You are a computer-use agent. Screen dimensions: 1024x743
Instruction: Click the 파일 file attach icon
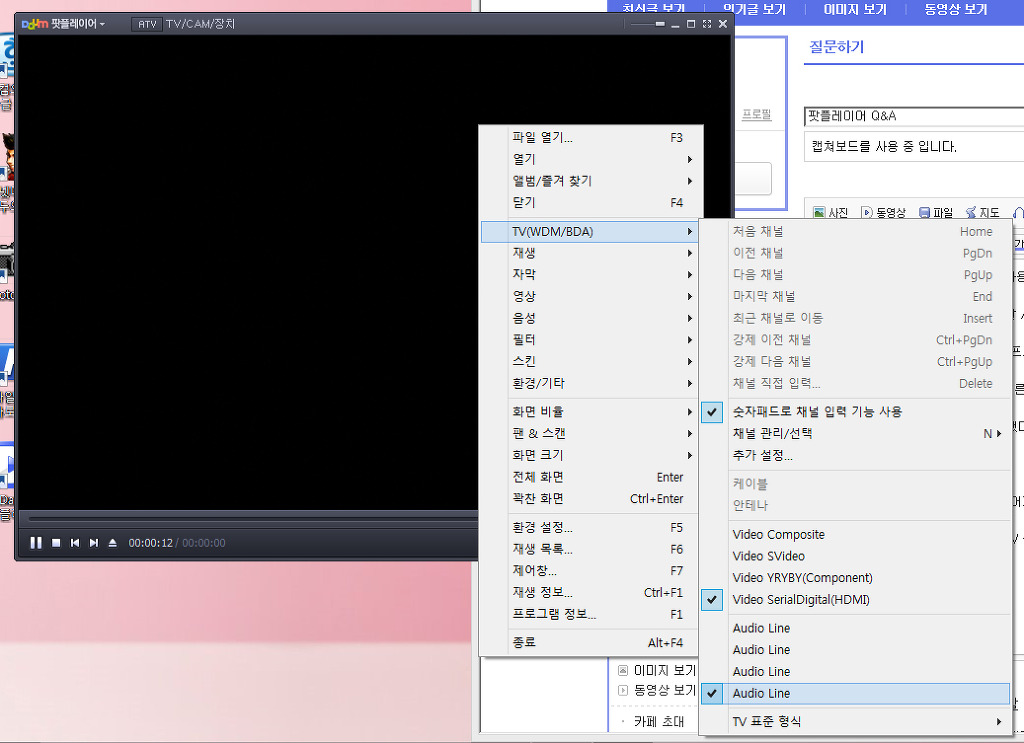(x=925, y=213)
